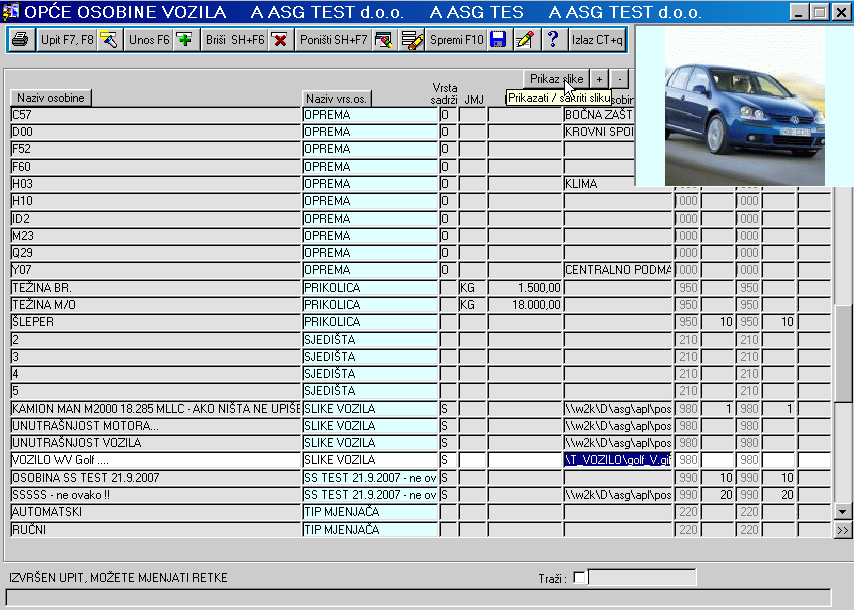
Task: Click the Upit F7, F8 query button
Action: click(x=67, y=40)
